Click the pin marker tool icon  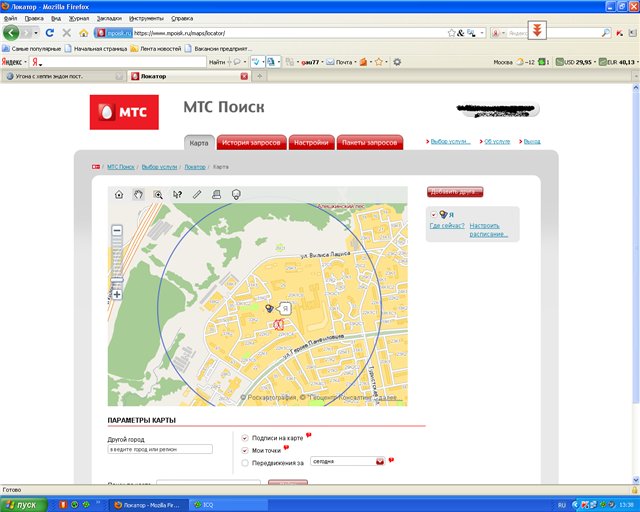click(236, 194)
